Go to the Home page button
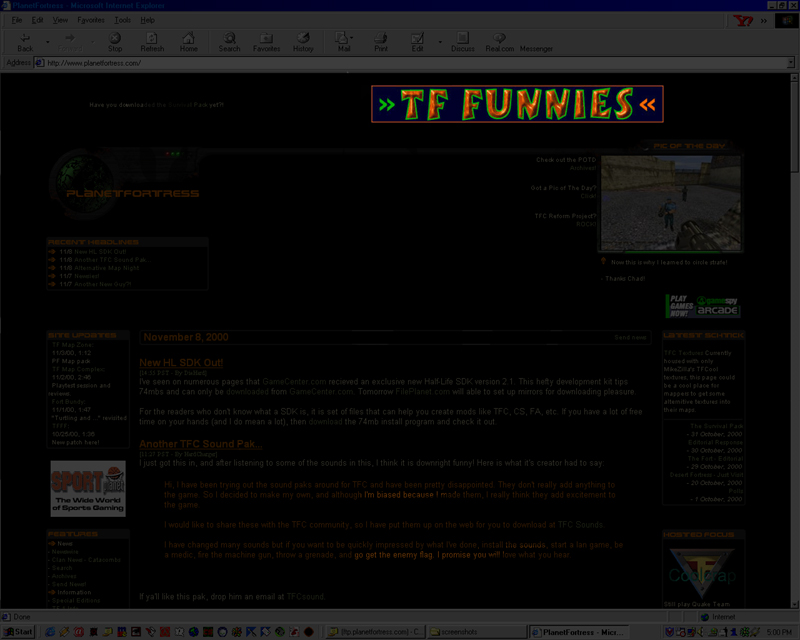Viewport: 800px width, 640px height. click(x=188, y=42)
